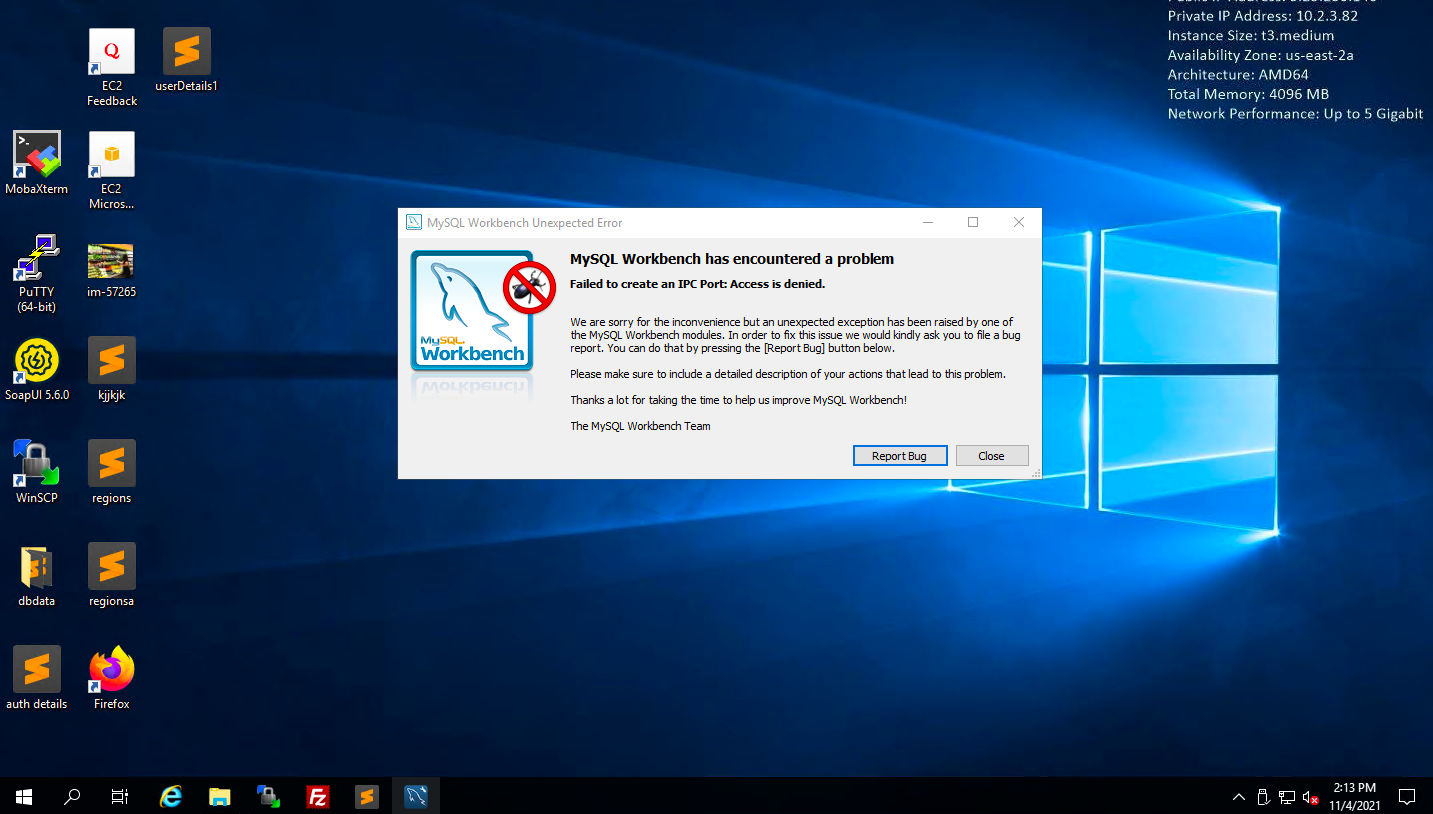Open the clock showing 2:13 PM
1433x814 pixels.
coord(1355,796)
